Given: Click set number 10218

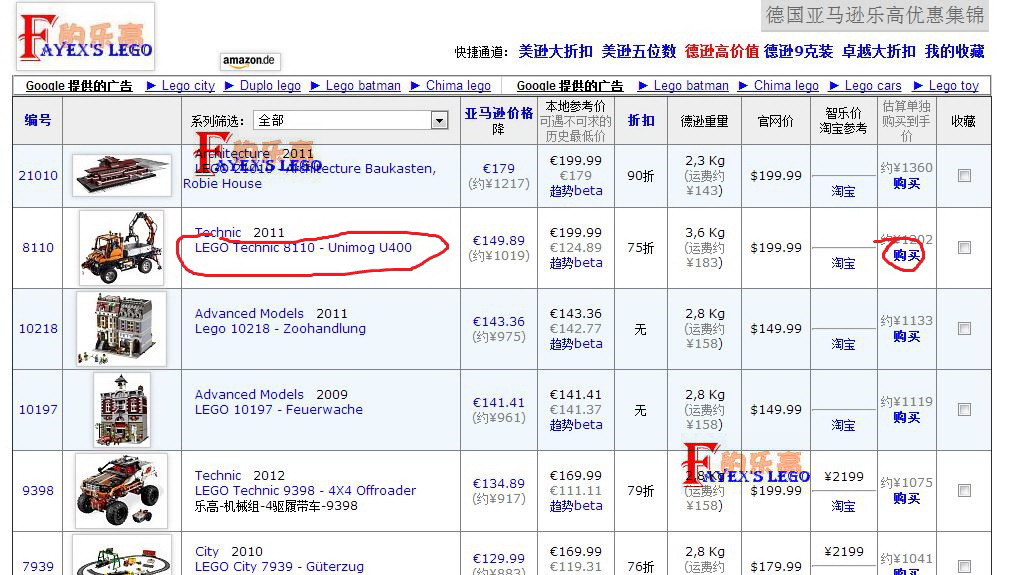Looking at the screenshot, I should [38, 329].
